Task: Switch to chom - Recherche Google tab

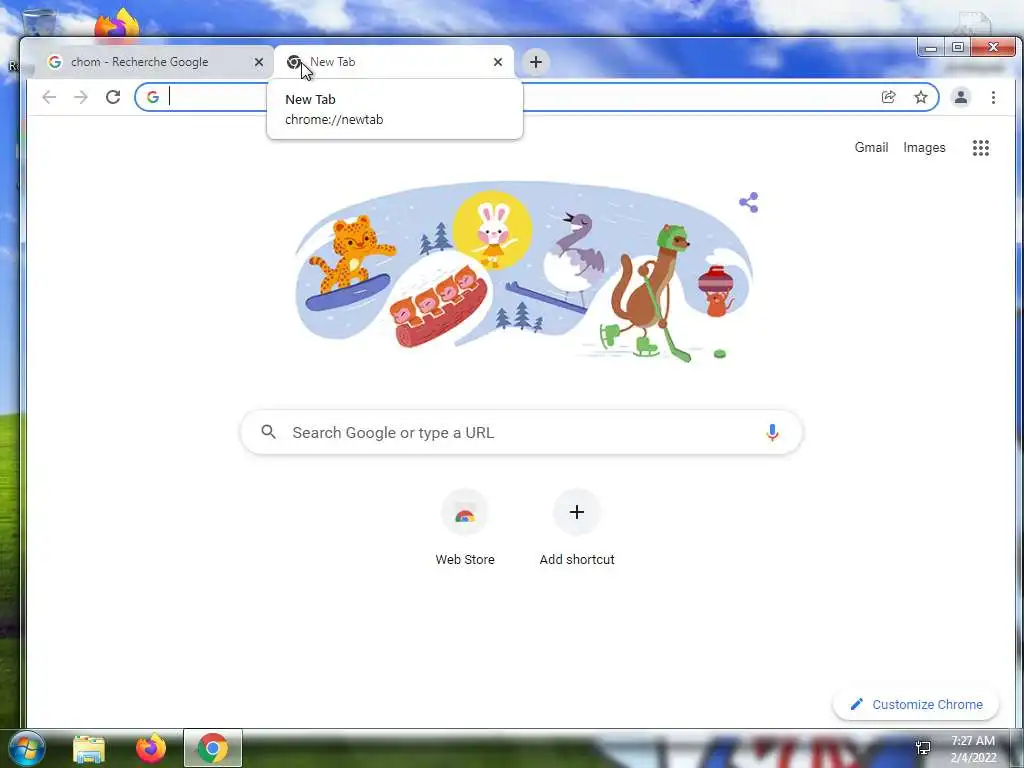Action: click(x=153, y=62)
